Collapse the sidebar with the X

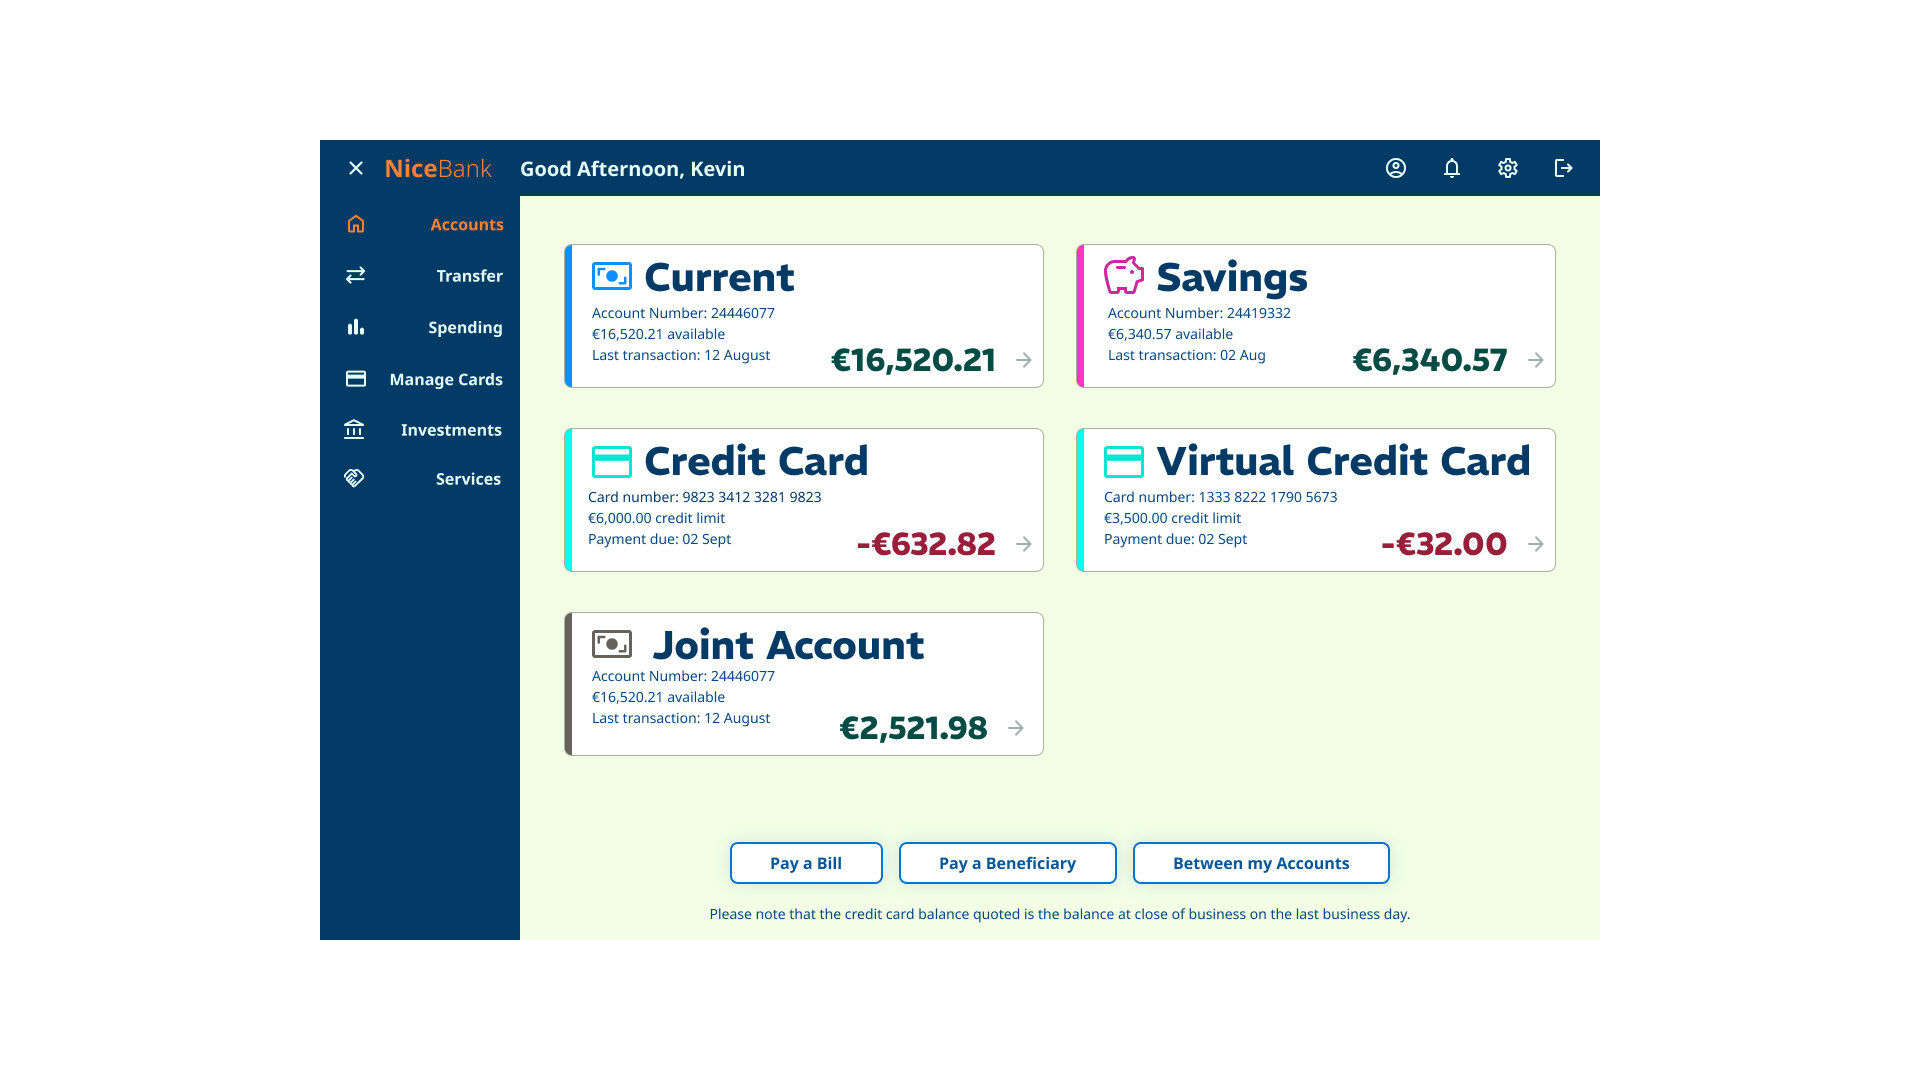pos(355,168)
